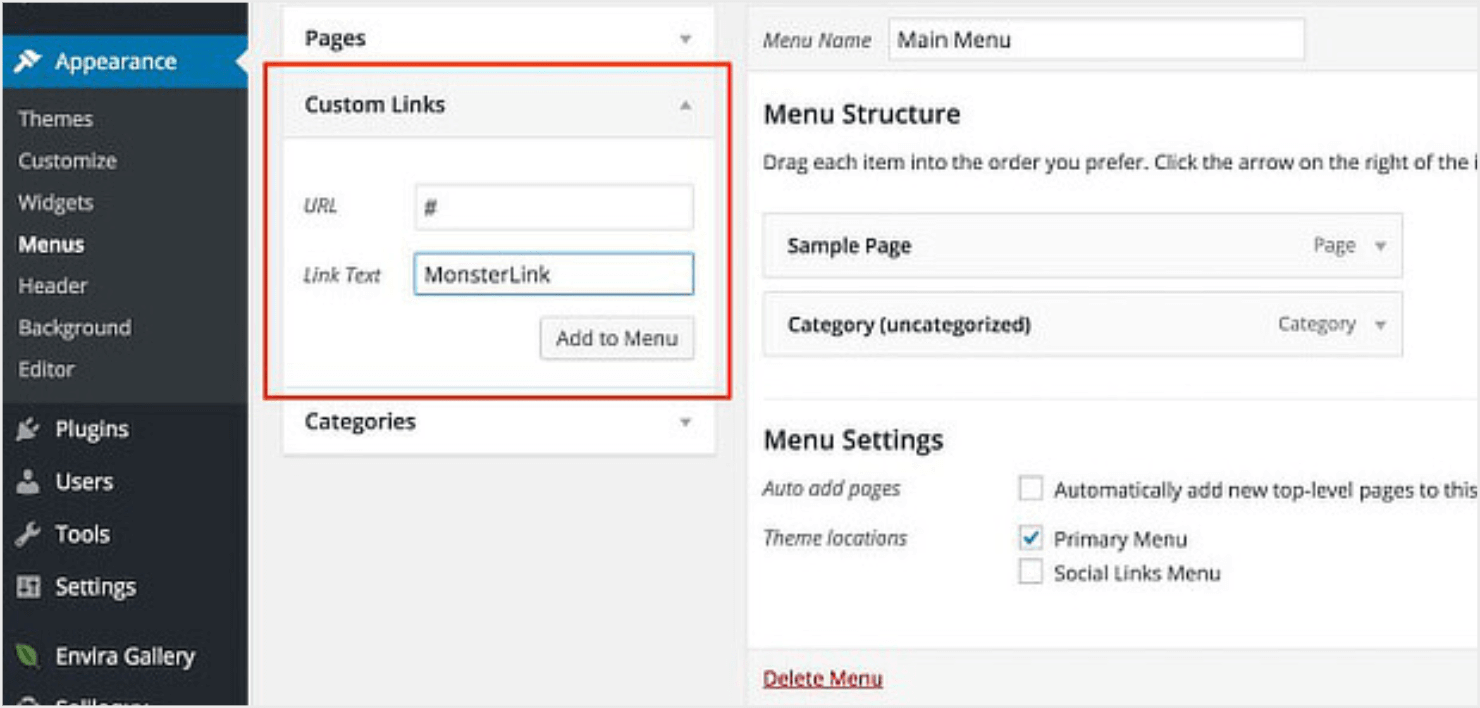Collapse the Custom Links panel arrow
This screenshot has height=708, width=1480.
(x=686, y=105)
